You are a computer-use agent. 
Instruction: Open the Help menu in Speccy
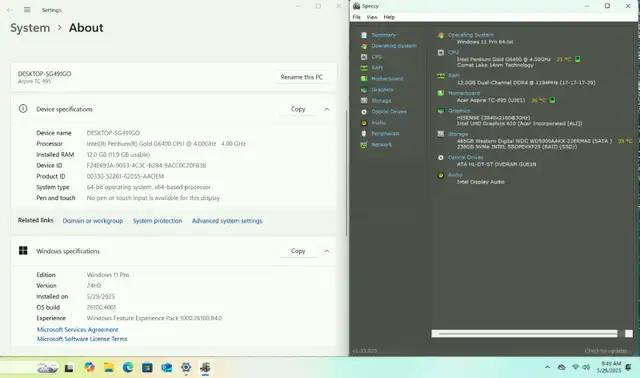pyautogui.click(x=389, y=17)
